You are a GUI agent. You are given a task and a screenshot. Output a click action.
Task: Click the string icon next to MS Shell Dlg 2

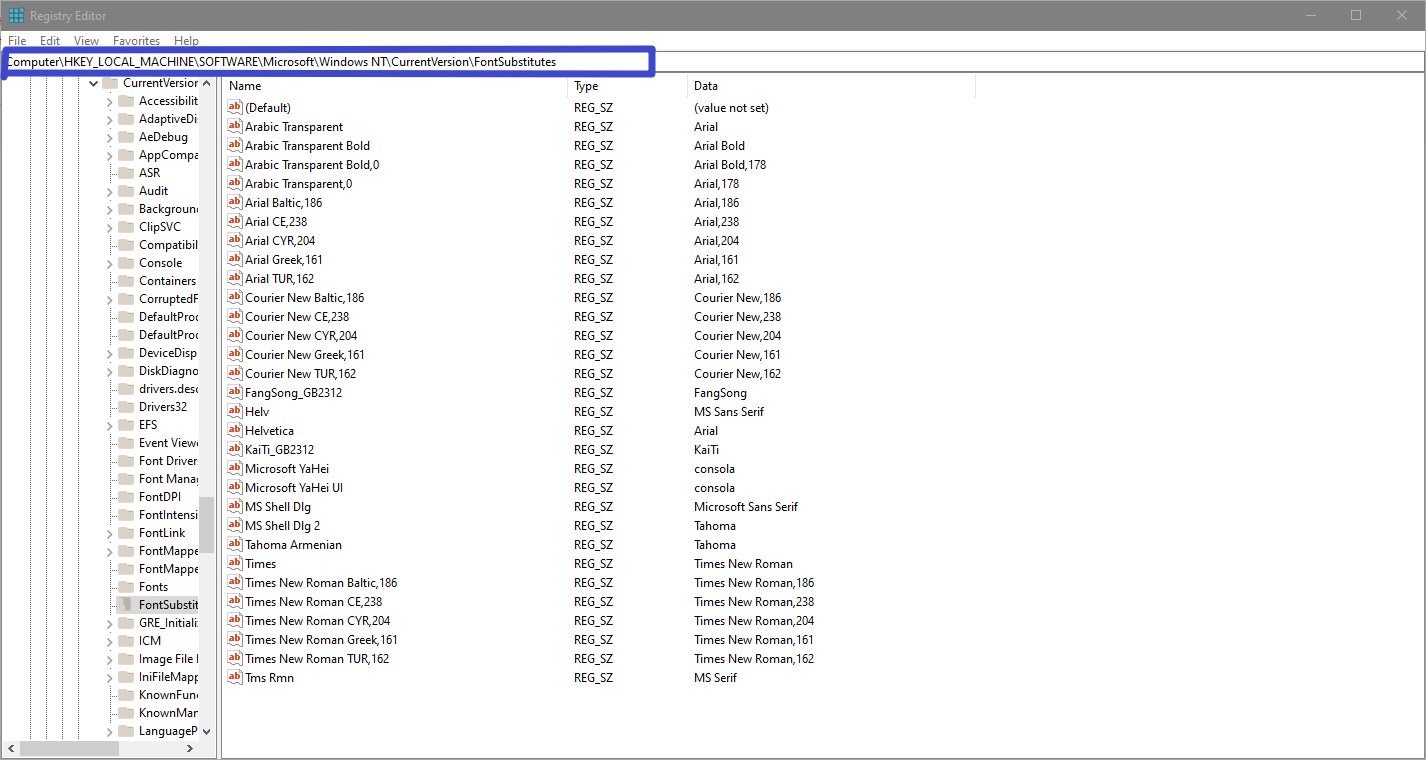click(235, 525)
